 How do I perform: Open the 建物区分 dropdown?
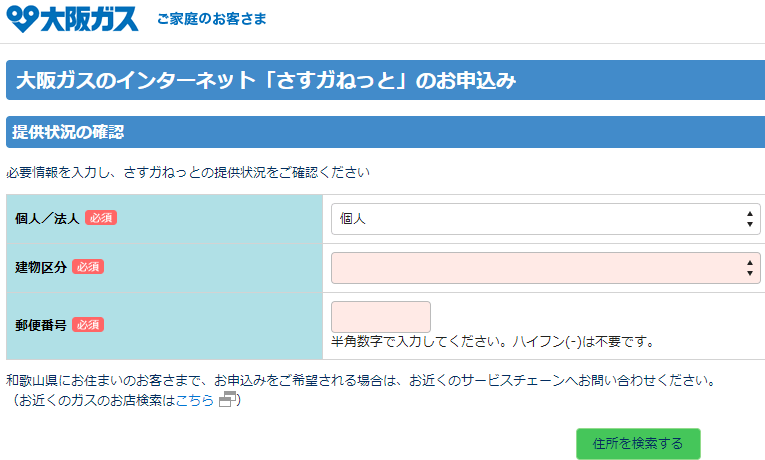[x=545, y=268]
